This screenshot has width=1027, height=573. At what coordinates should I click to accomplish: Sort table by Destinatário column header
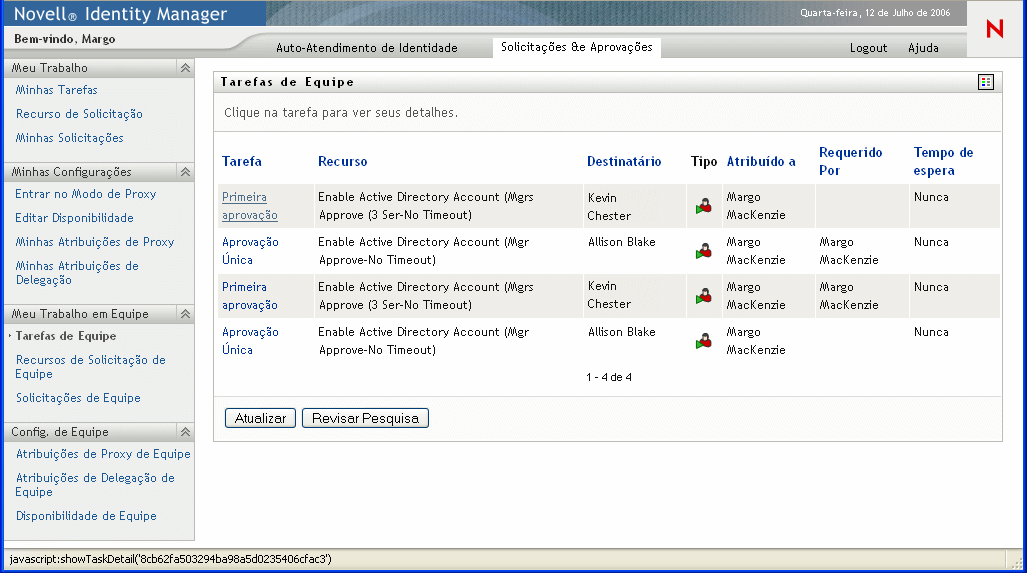point(624,162)
